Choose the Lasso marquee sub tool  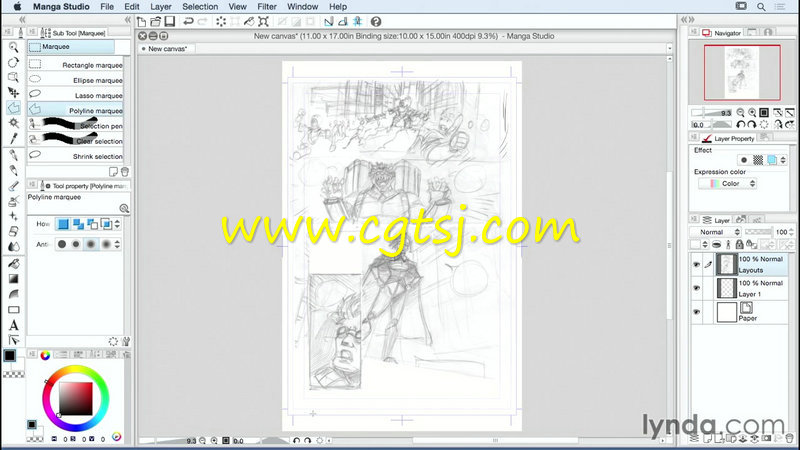[76, 95]
